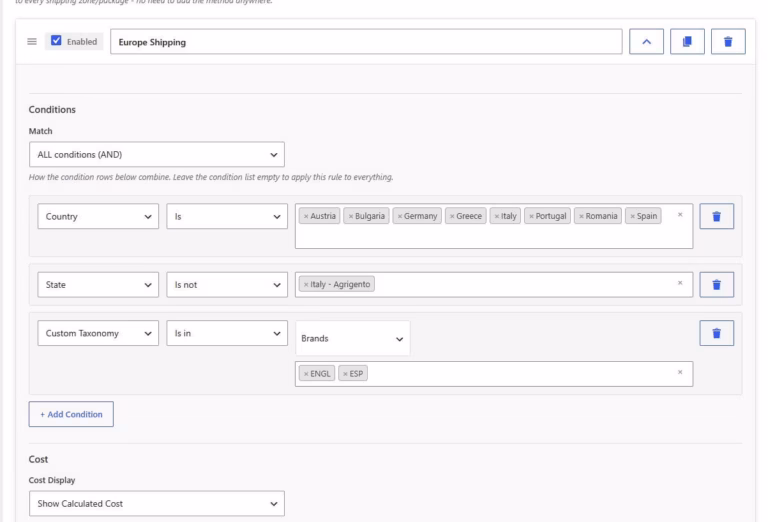
Task: Click the + Add Condition button
Action: pos(71,414)
